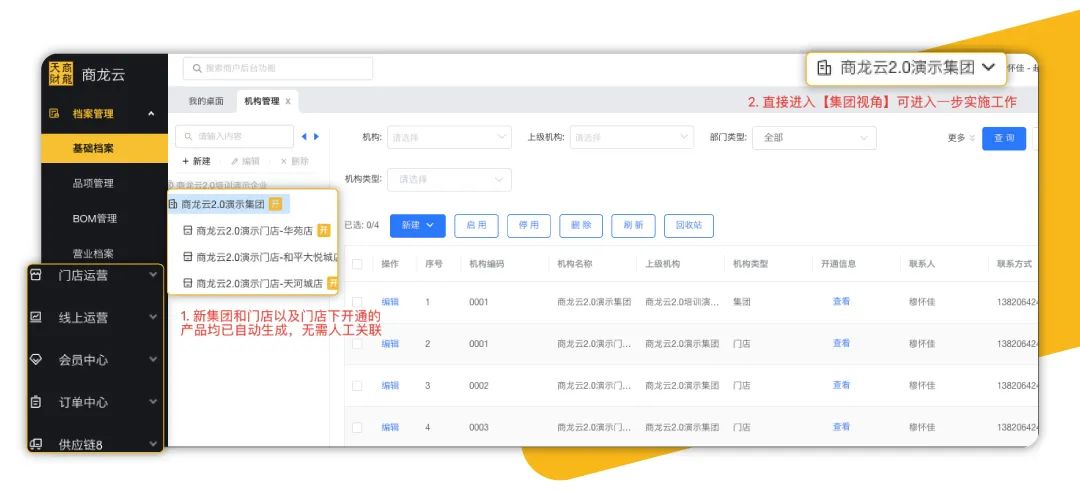Expand the 线上运营 menu chevron
The image size is (1080, 496).
tap(153, 318)
